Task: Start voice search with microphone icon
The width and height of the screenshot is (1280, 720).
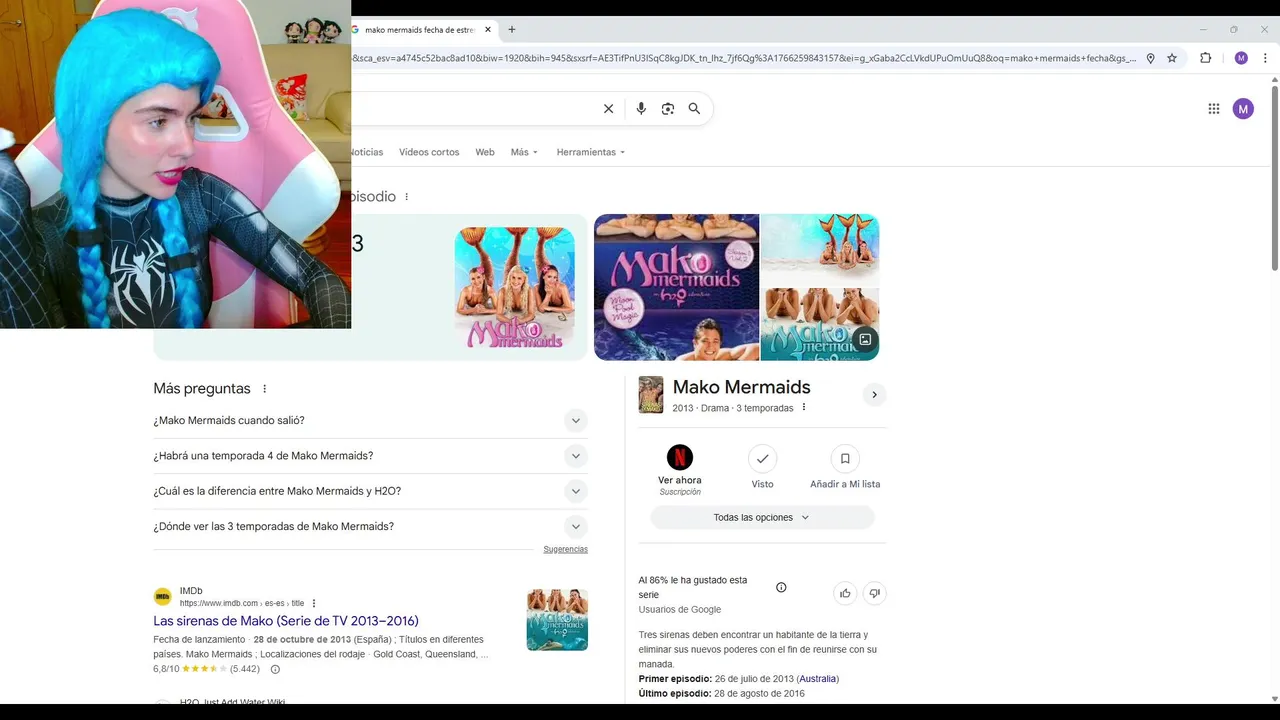Action: pos(641,109)
